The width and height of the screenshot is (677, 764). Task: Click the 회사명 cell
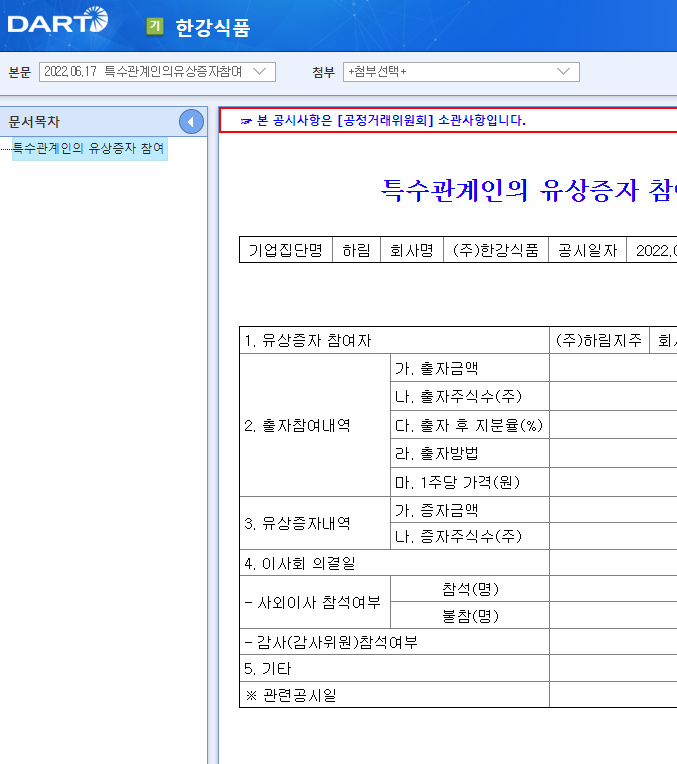click(412, 250)
